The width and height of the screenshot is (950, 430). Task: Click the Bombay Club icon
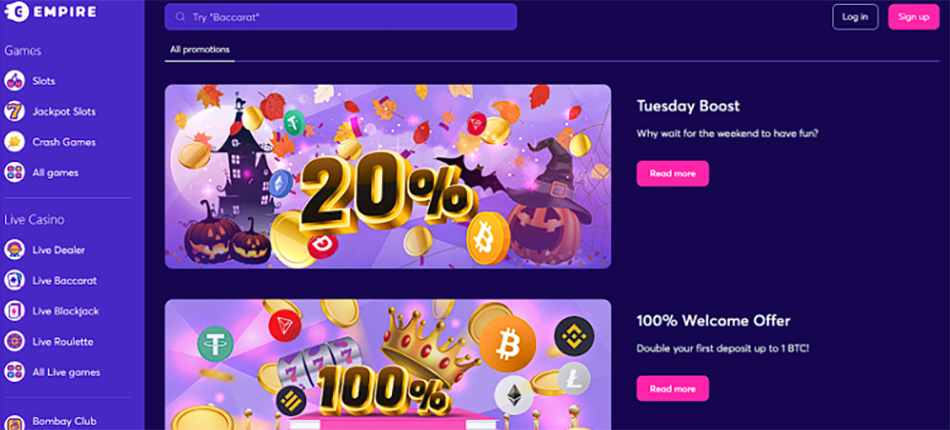14,421
